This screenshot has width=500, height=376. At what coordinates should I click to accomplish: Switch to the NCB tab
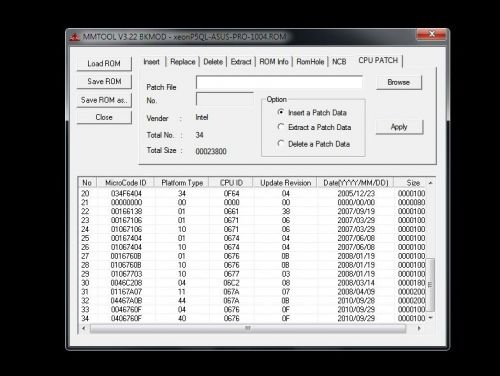point(339,62)
